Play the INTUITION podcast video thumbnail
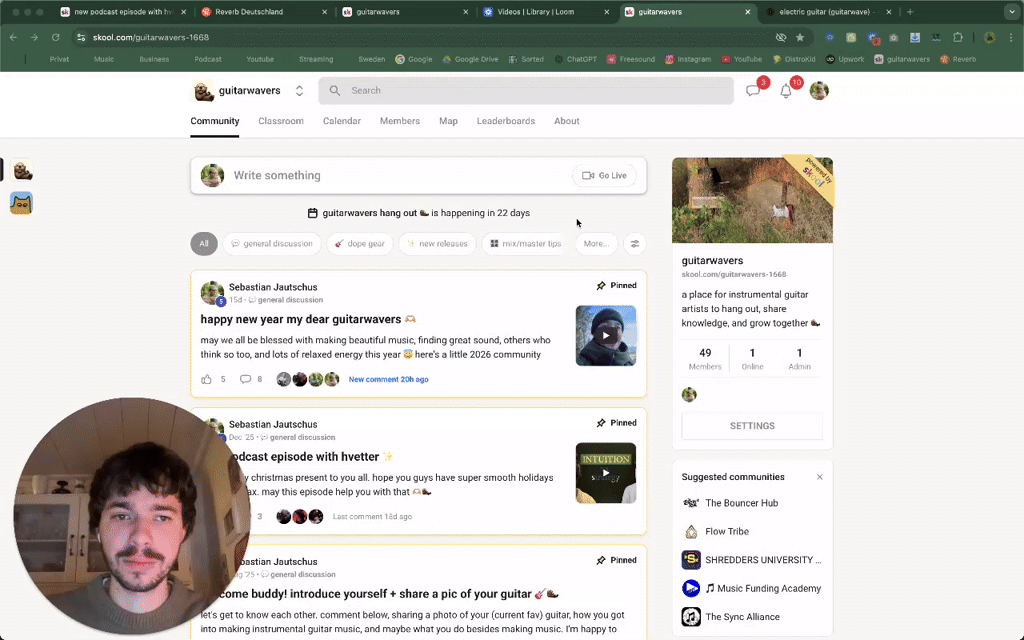Screen dimensions: 1024x640 tap(606, 473)
